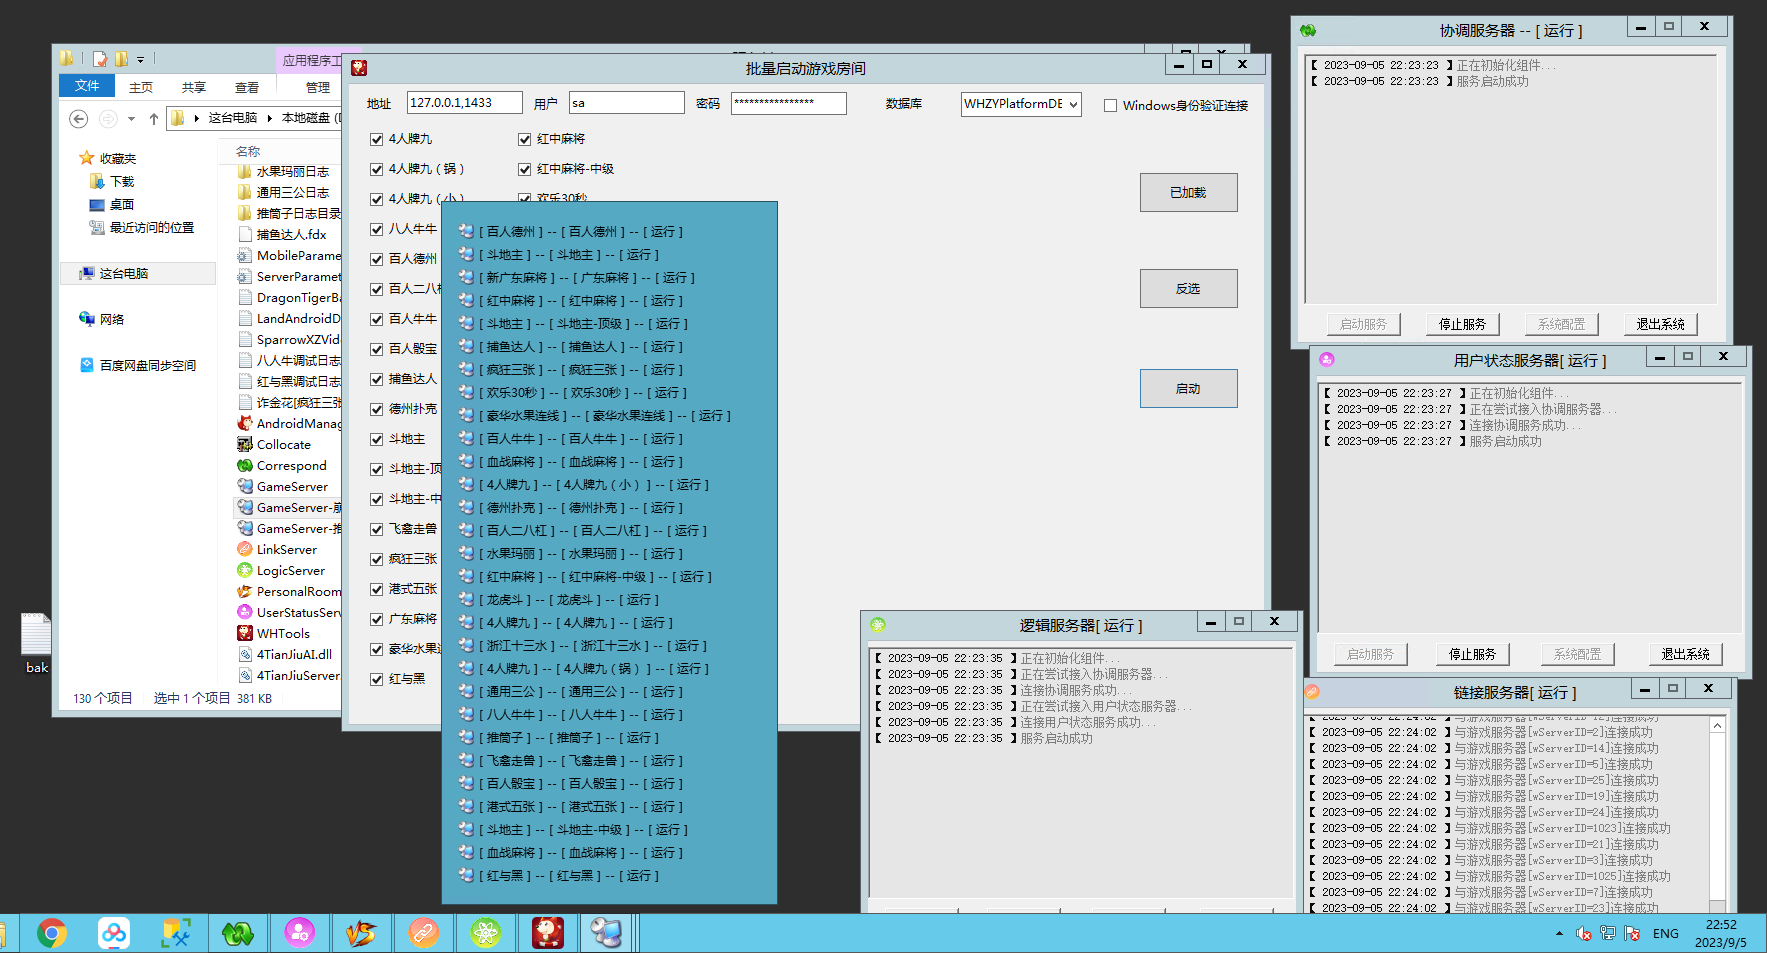Viewport: 1767px width, 954px height.
Task: Click the Explorer back arrow button
Action: point(78,119)
